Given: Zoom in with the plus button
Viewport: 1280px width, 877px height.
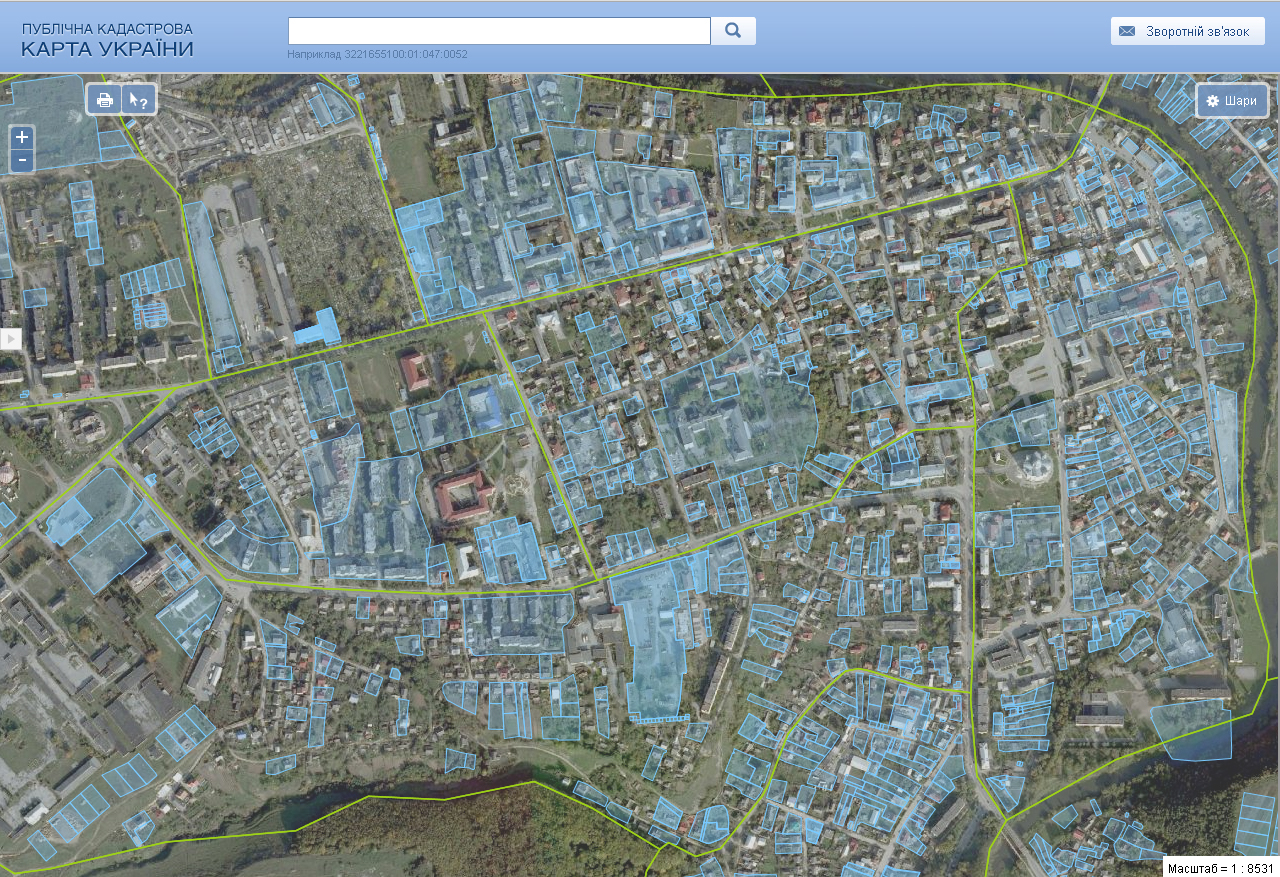Looking at the screenshot, I should point(22,137).
